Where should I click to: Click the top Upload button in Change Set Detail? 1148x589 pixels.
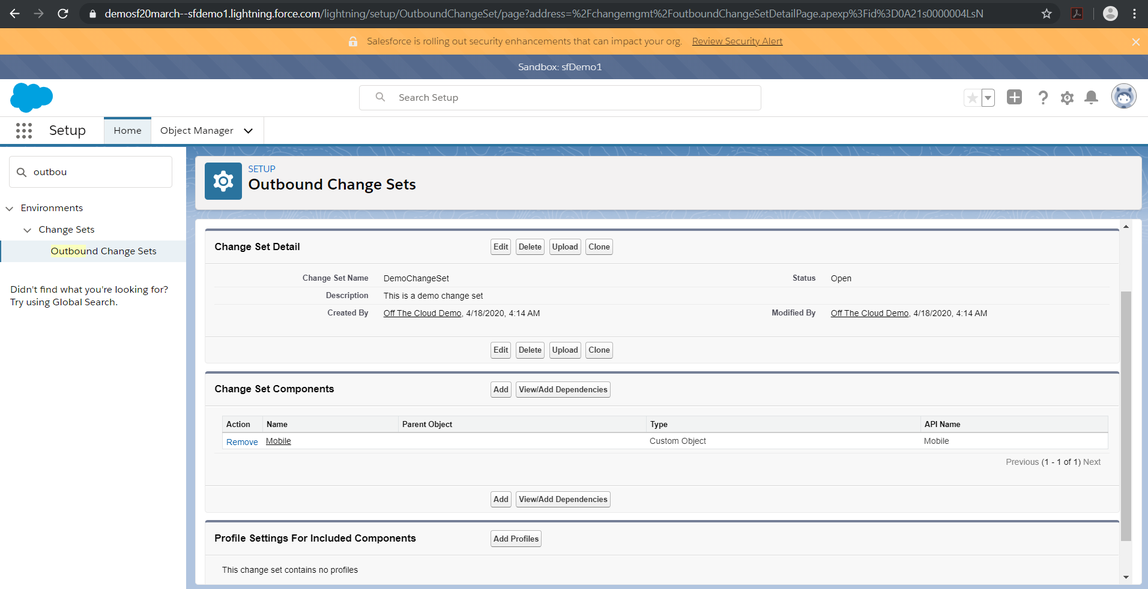pos(565,247)
